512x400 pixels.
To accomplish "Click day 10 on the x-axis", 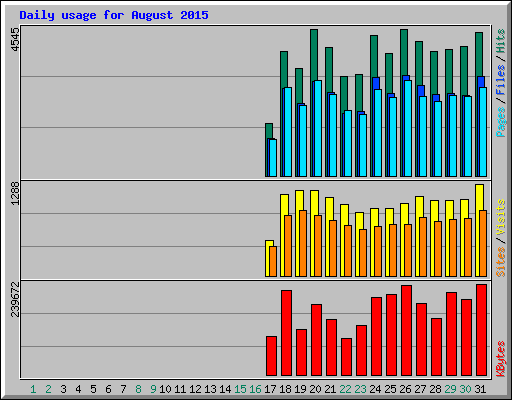I will [x=165, y=389].
